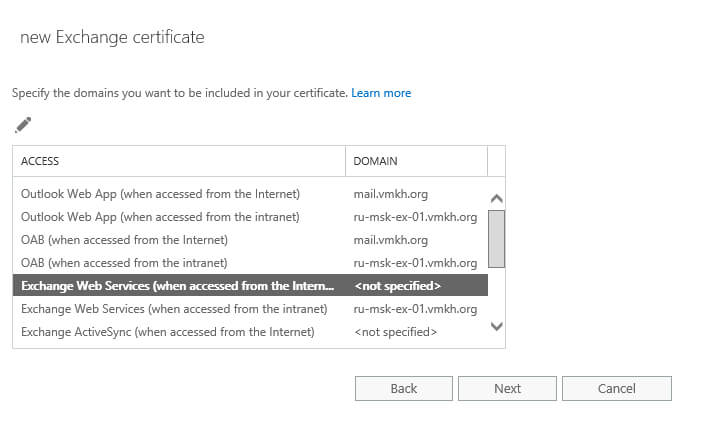
Task: Click mail.vmkh.org domain in OAB Internet row
Action: coord(391,240)
